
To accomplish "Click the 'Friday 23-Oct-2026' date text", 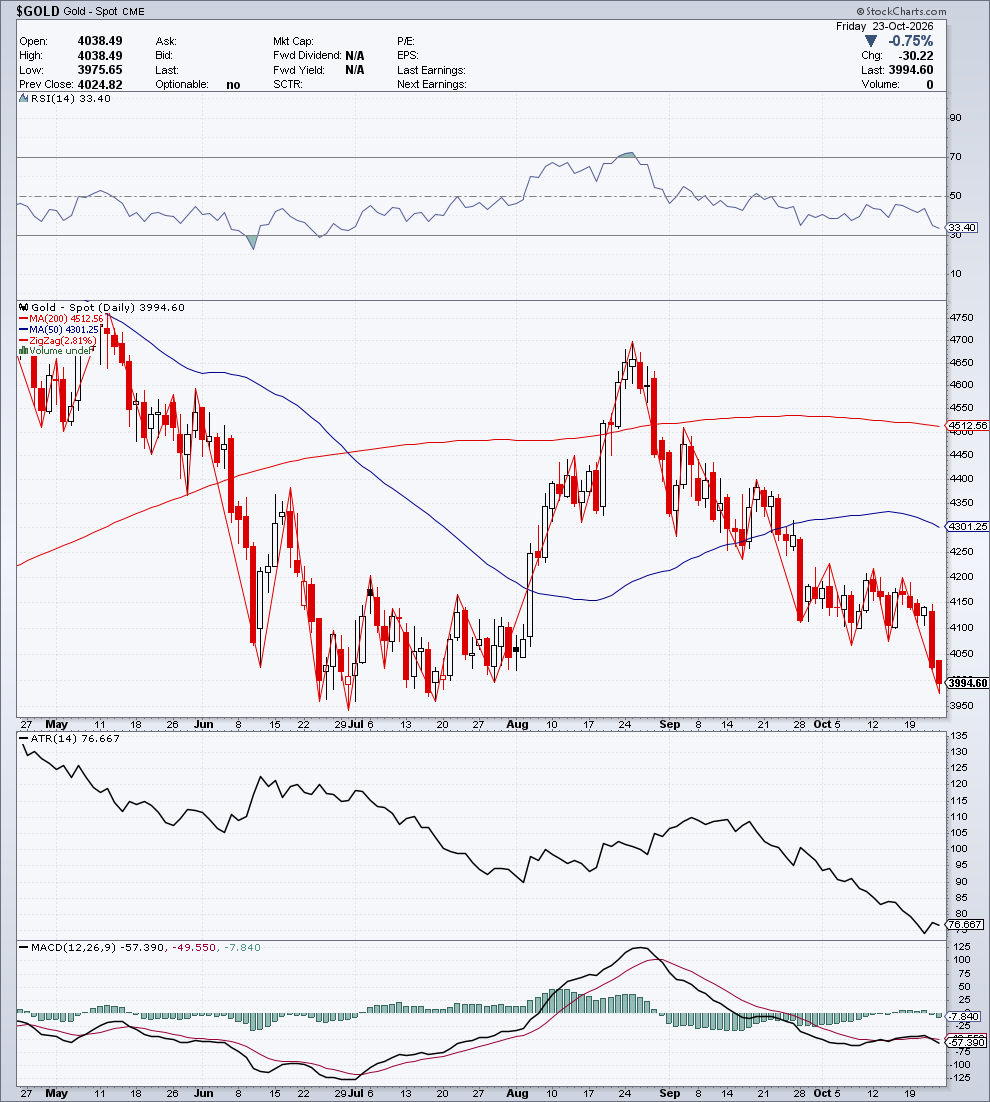I will [885, 26].
